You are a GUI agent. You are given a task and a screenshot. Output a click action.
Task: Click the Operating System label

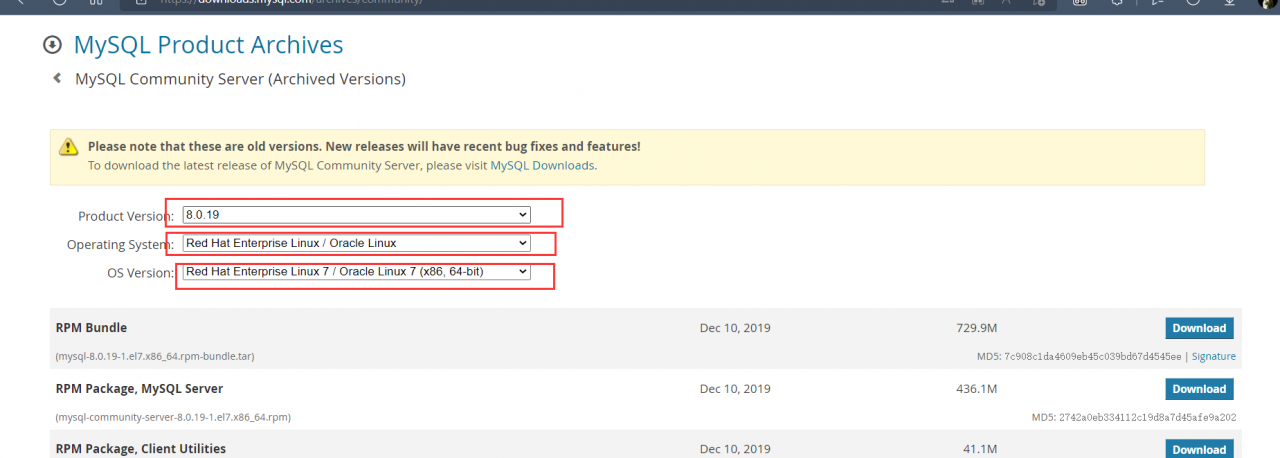tap(120, 244)
